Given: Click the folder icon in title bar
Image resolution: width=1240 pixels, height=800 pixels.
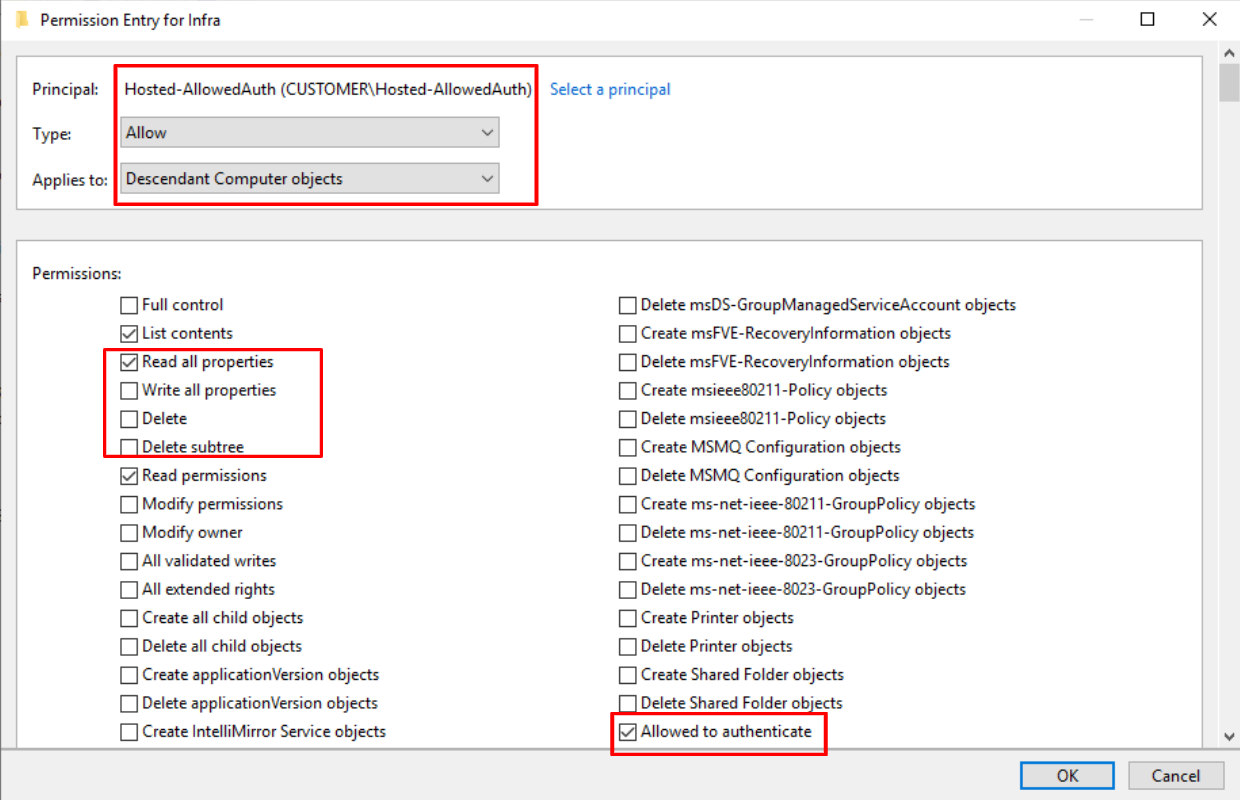Looking at the screenshot, I should coord(22,20).
